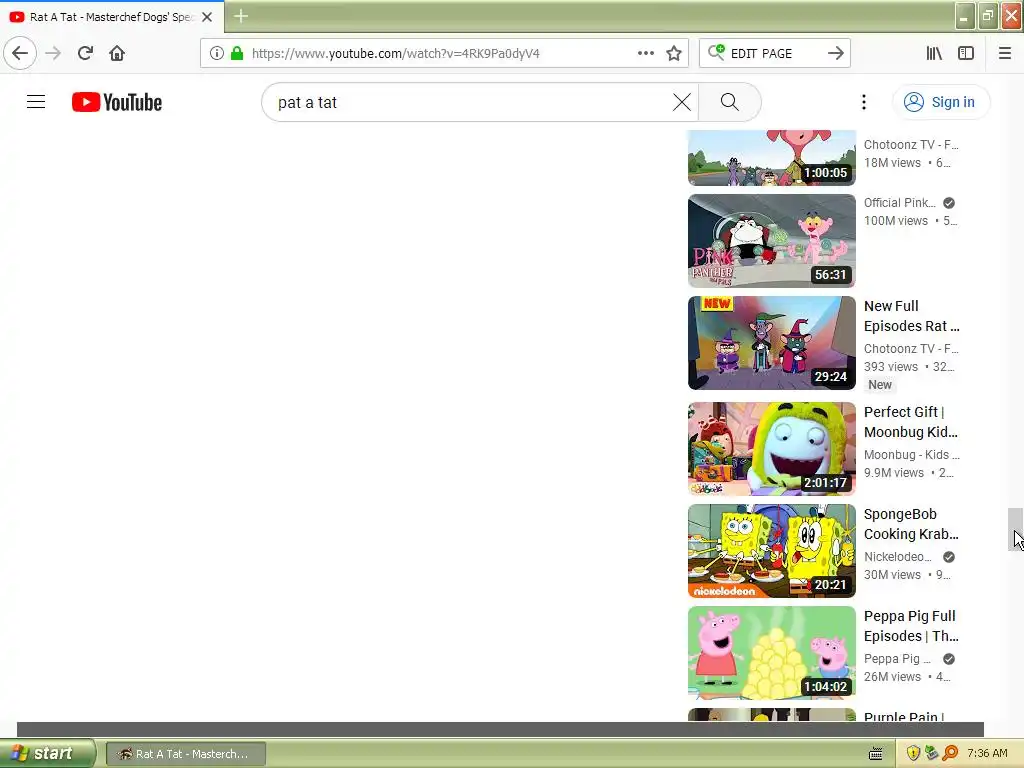Screen dimensions: 1024x768
Task: Click '393 views' under New Full Episodes
Action: click(891, 367)
